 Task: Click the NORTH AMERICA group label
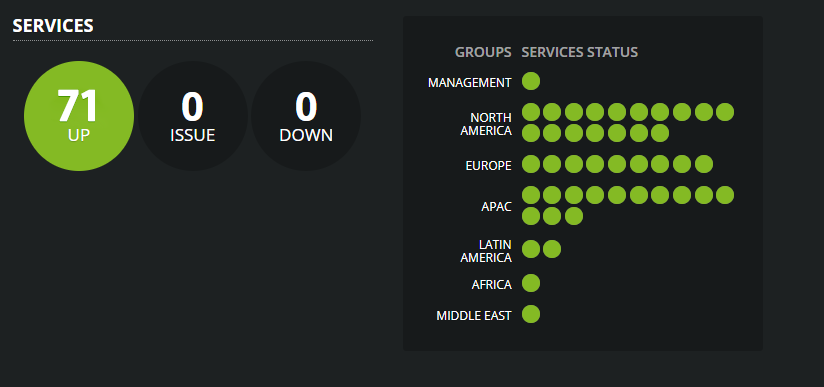486,124
